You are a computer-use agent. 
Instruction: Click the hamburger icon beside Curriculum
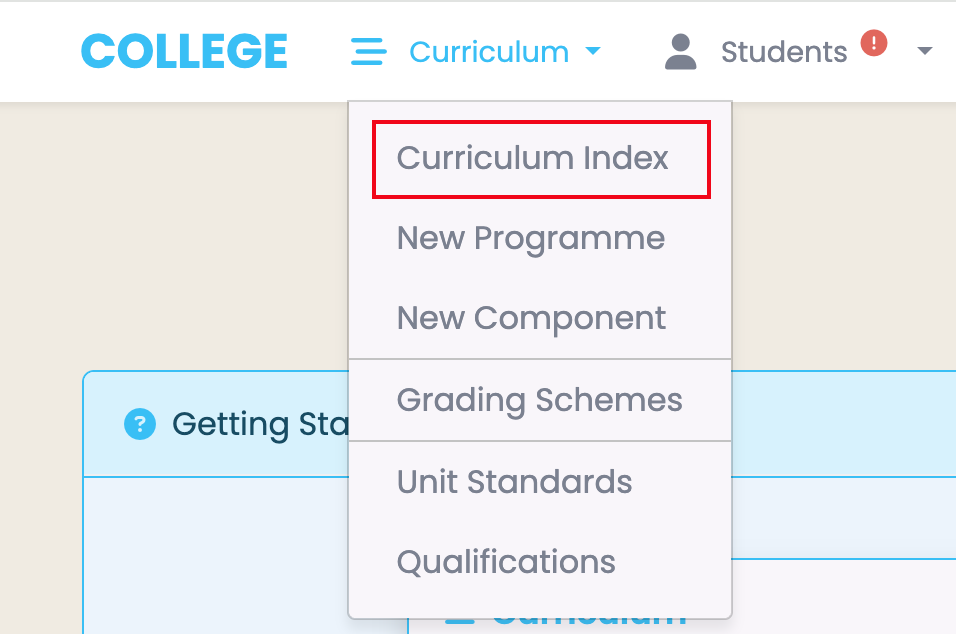point(368,51)
